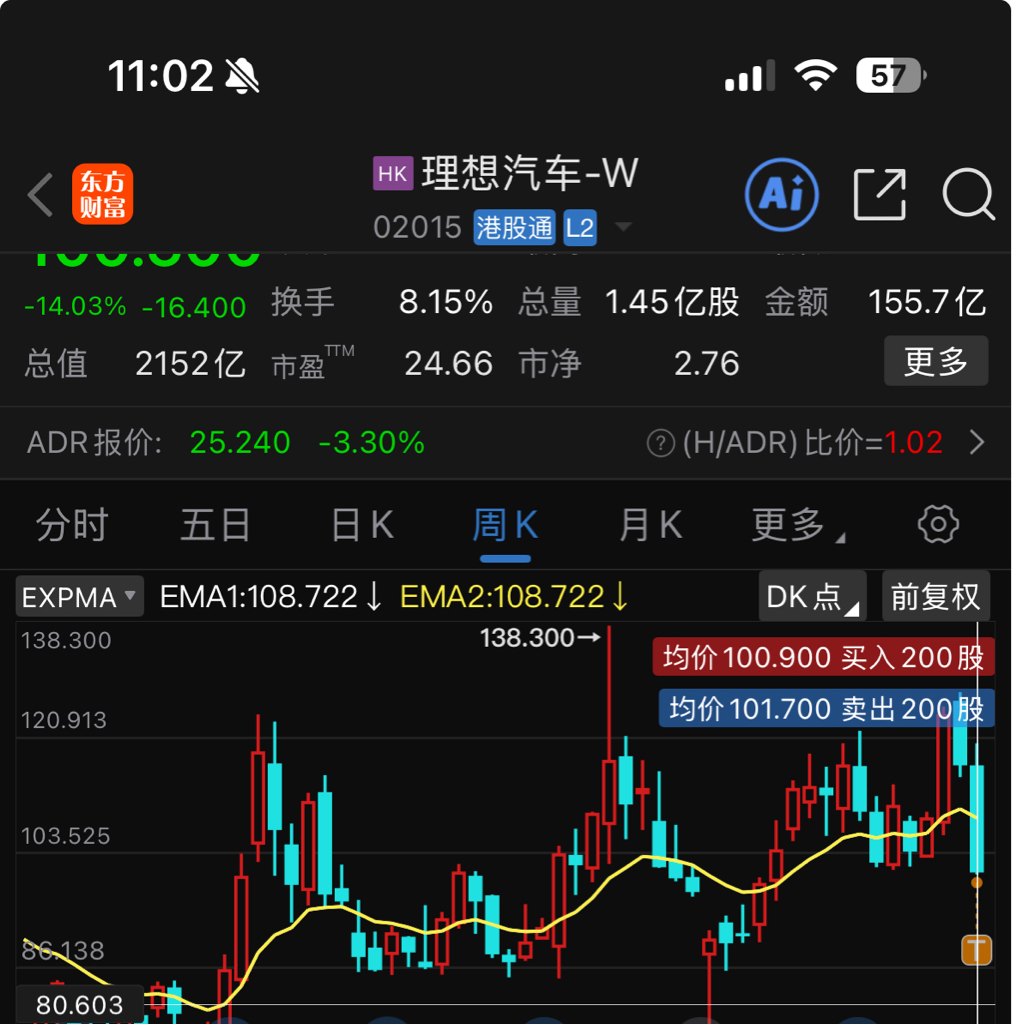
Task: Tap the battery 57 status indicator
Action: (891, 75)
